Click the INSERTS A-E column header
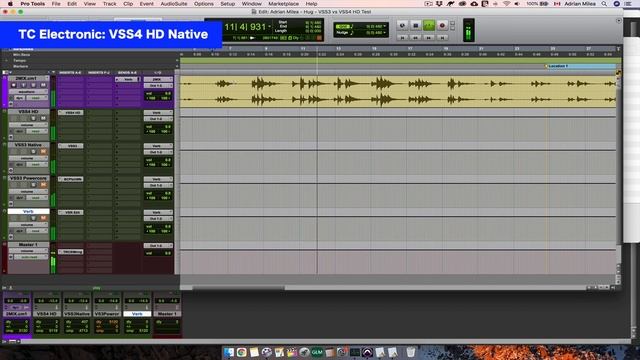The image size is (640, 360). [71, 73]
